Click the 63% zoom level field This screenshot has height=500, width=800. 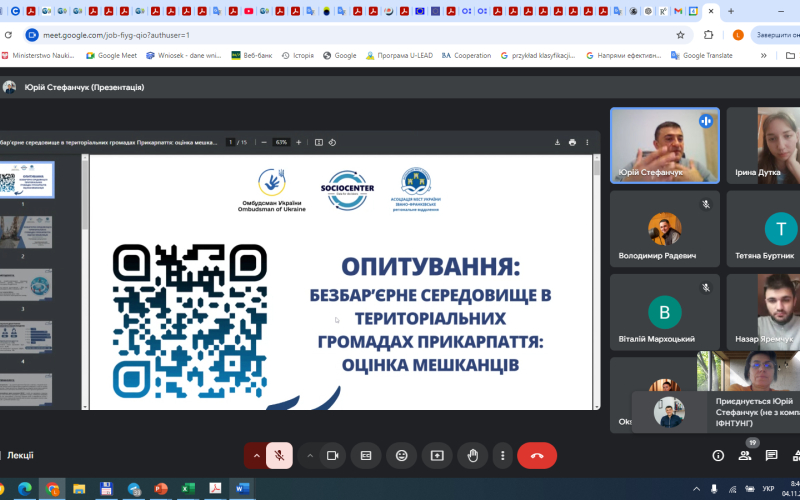(x=281, y=142)
